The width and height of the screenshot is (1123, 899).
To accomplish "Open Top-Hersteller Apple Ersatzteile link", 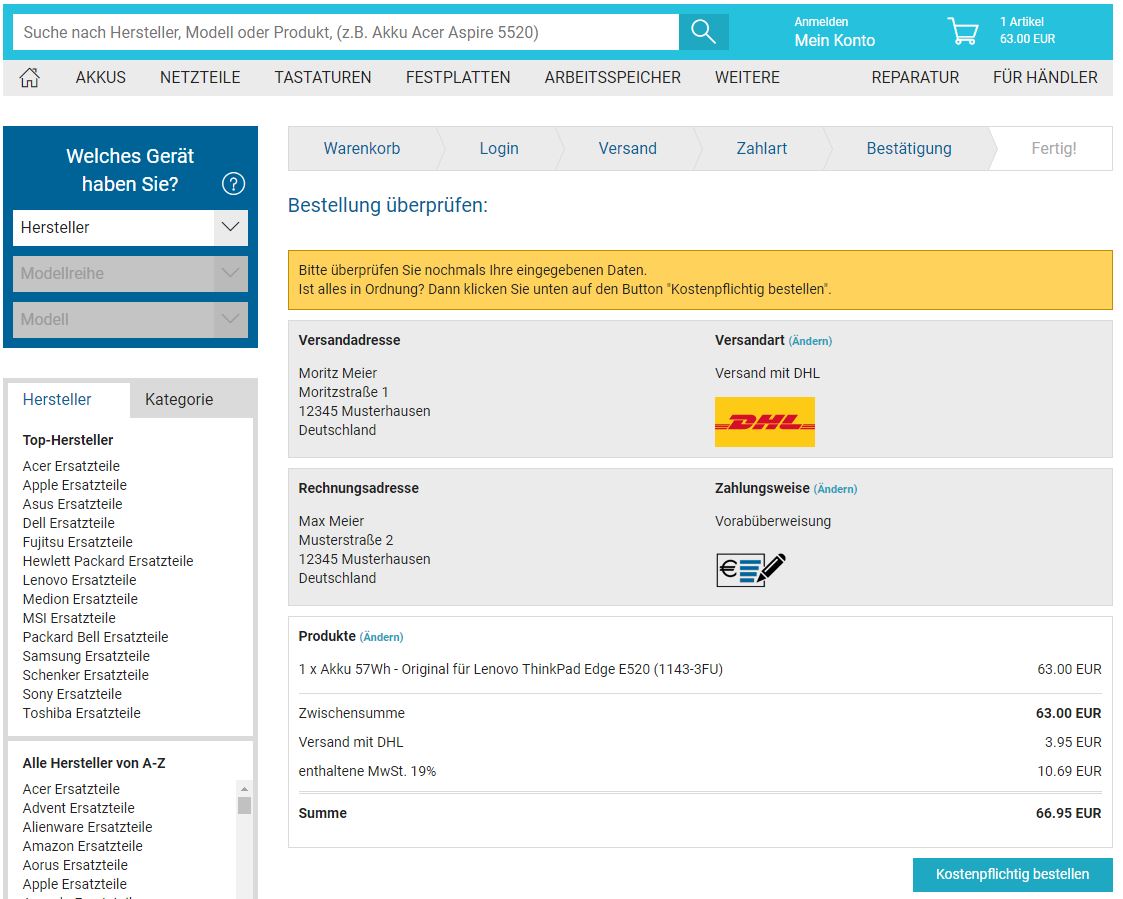I will [74, 486].
